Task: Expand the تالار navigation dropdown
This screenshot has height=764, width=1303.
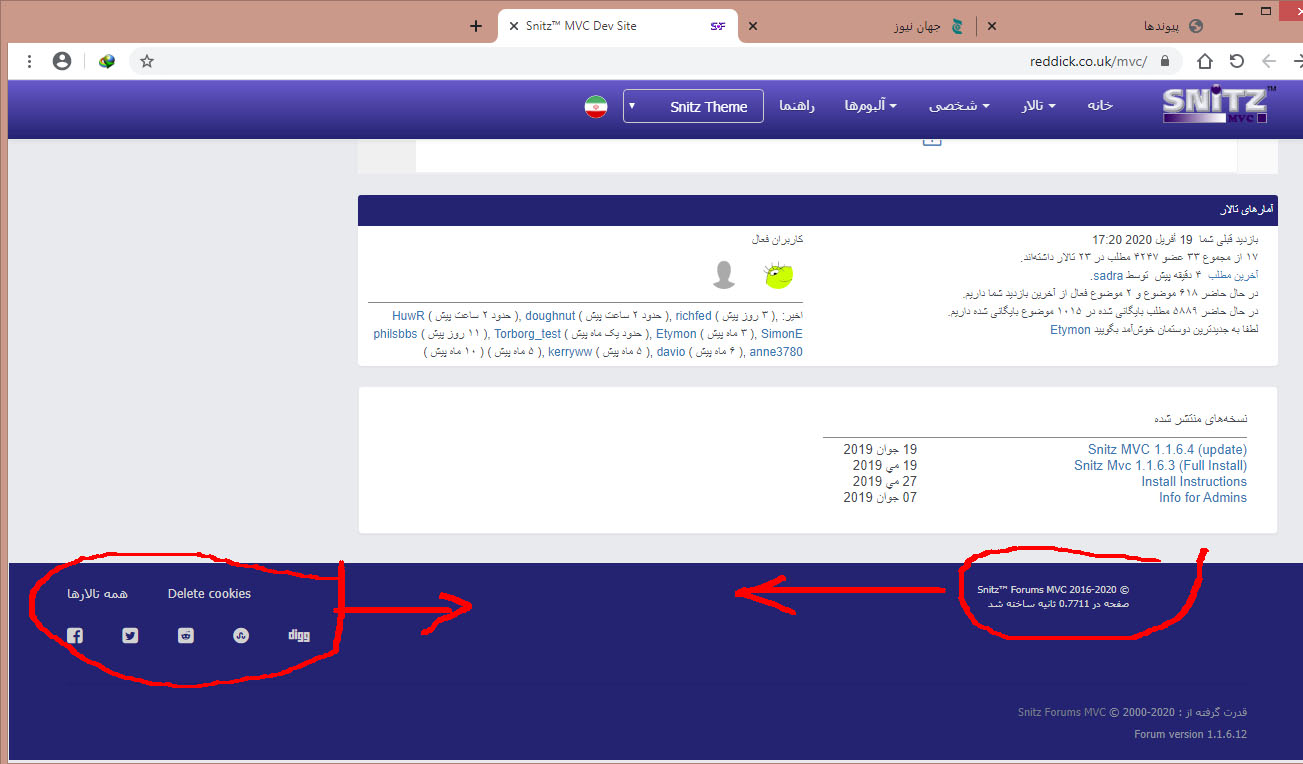Action: coord(1038,106)
